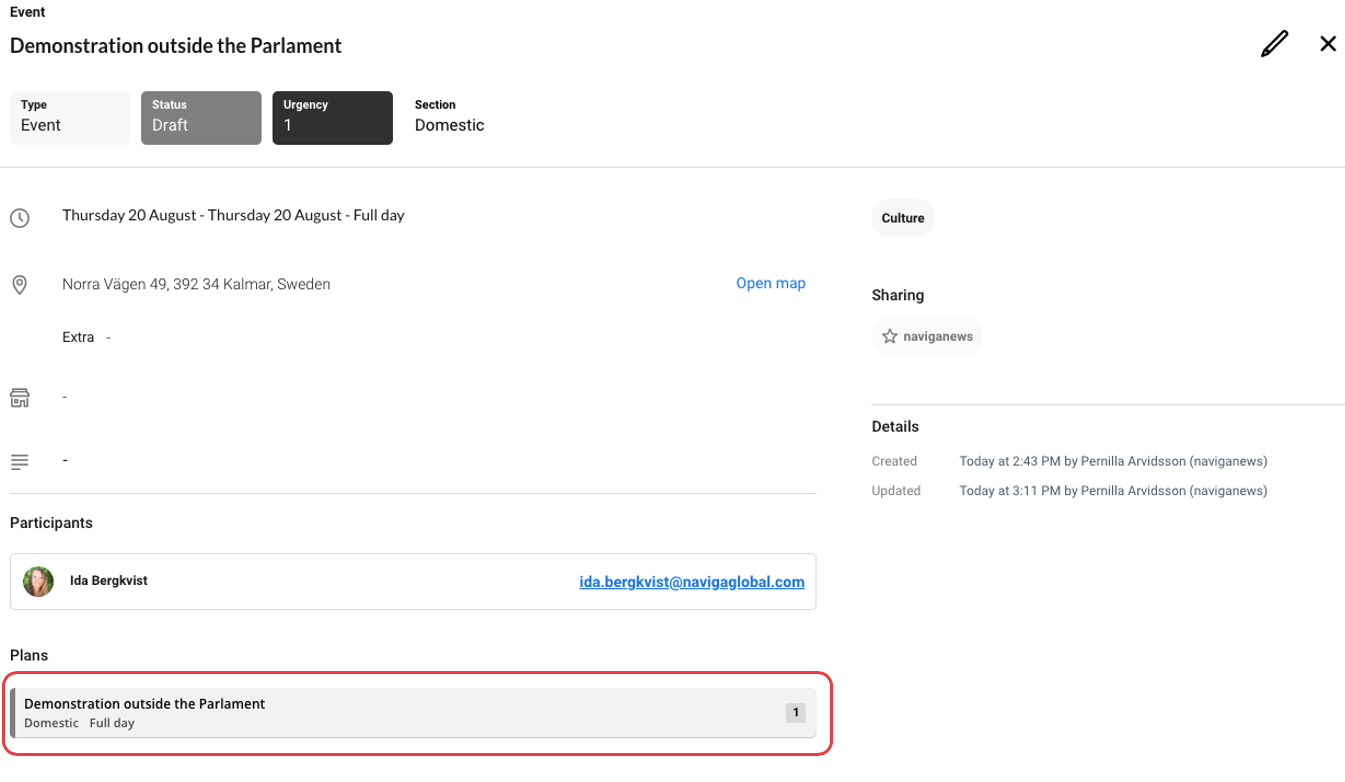Click the Section Domestic field

449,118
